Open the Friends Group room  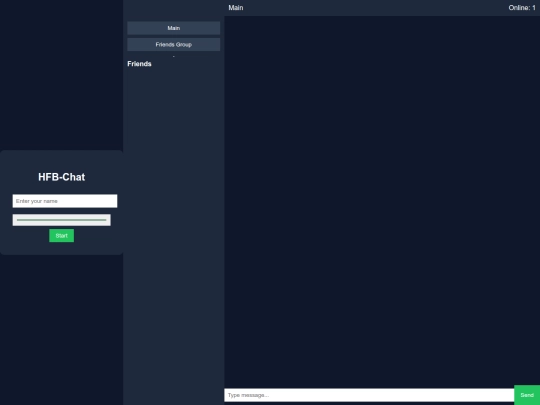[174, 44]
